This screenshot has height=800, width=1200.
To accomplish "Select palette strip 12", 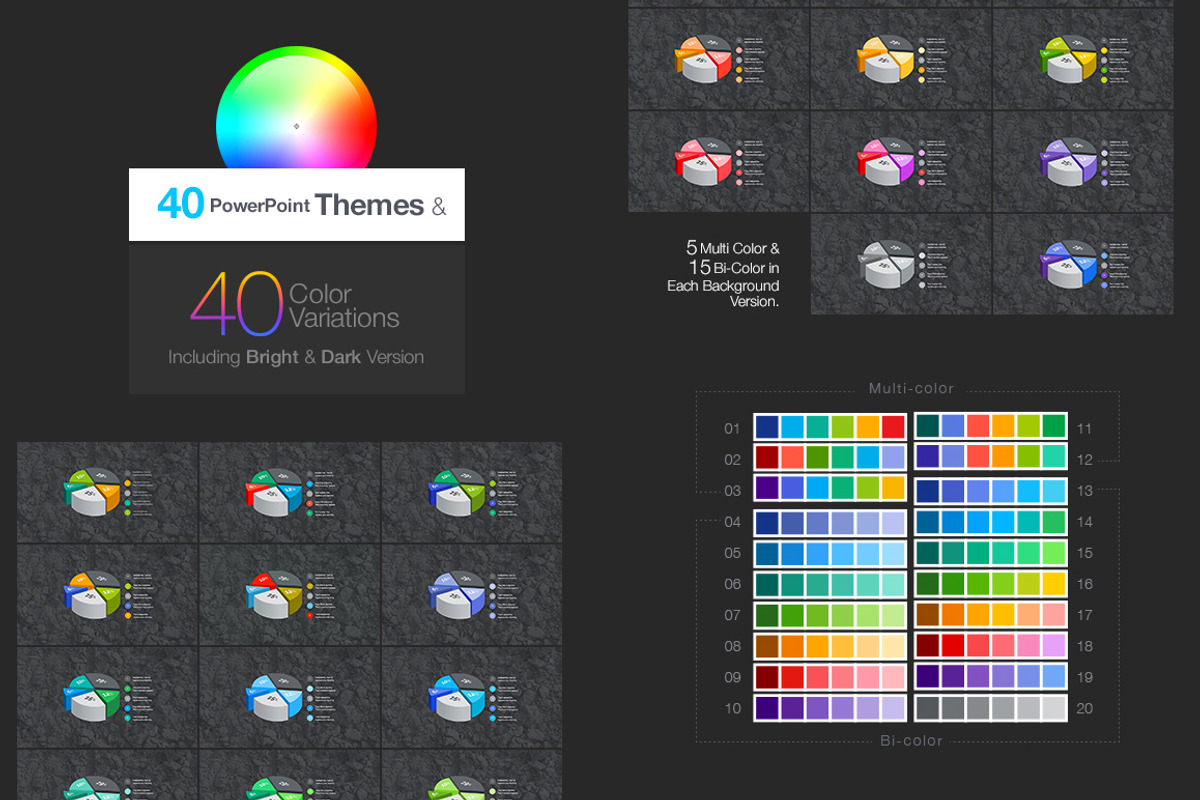I will click(991, 459).
